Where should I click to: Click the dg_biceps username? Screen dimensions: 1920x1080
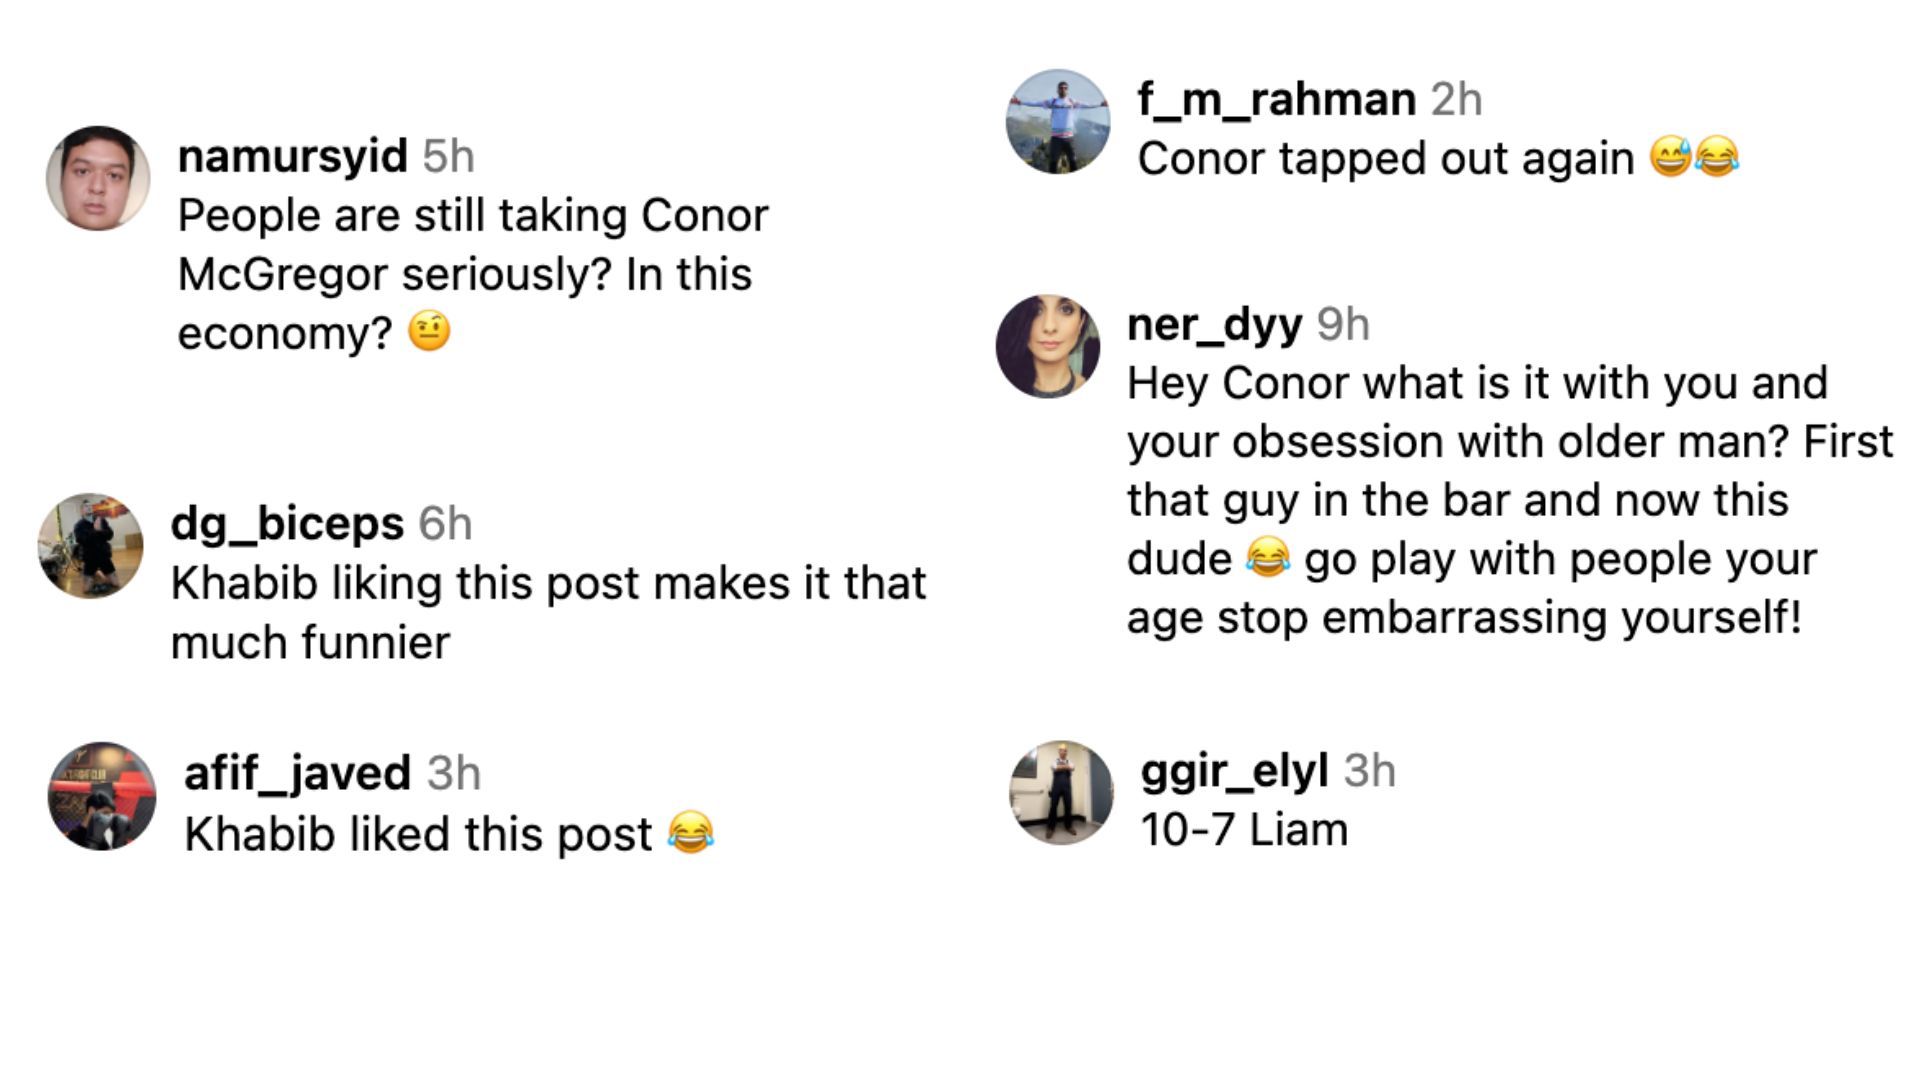coord(287,524)
